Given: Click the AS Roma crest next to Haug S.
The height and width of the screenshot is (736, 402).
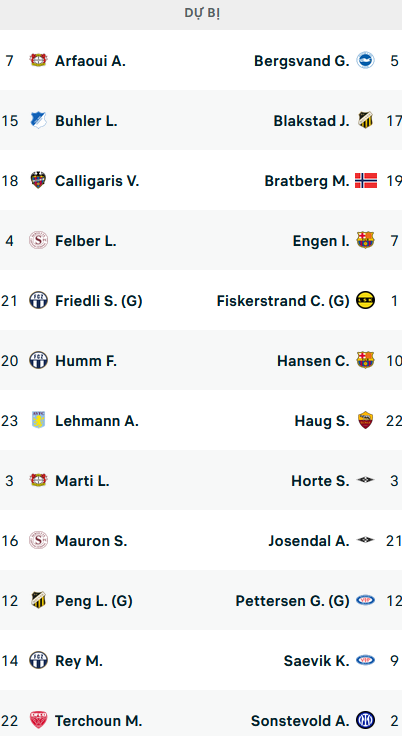Looking at the screenshot, I should [365, 420].
